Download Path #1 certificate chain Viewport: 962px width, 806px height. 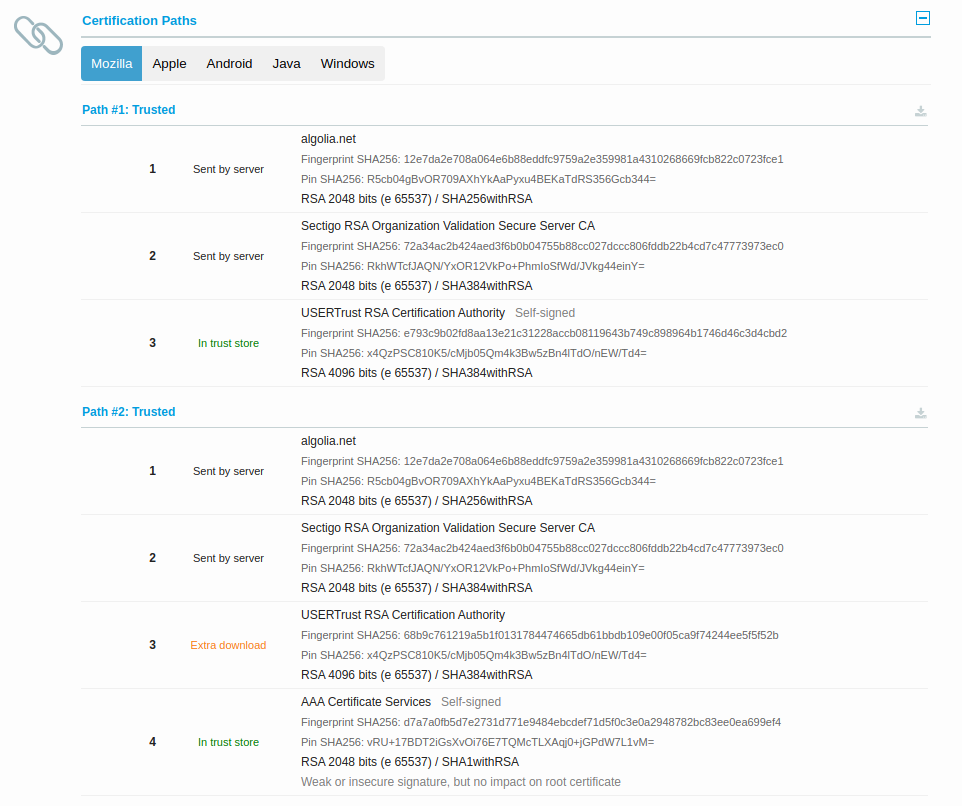point(920,111)
